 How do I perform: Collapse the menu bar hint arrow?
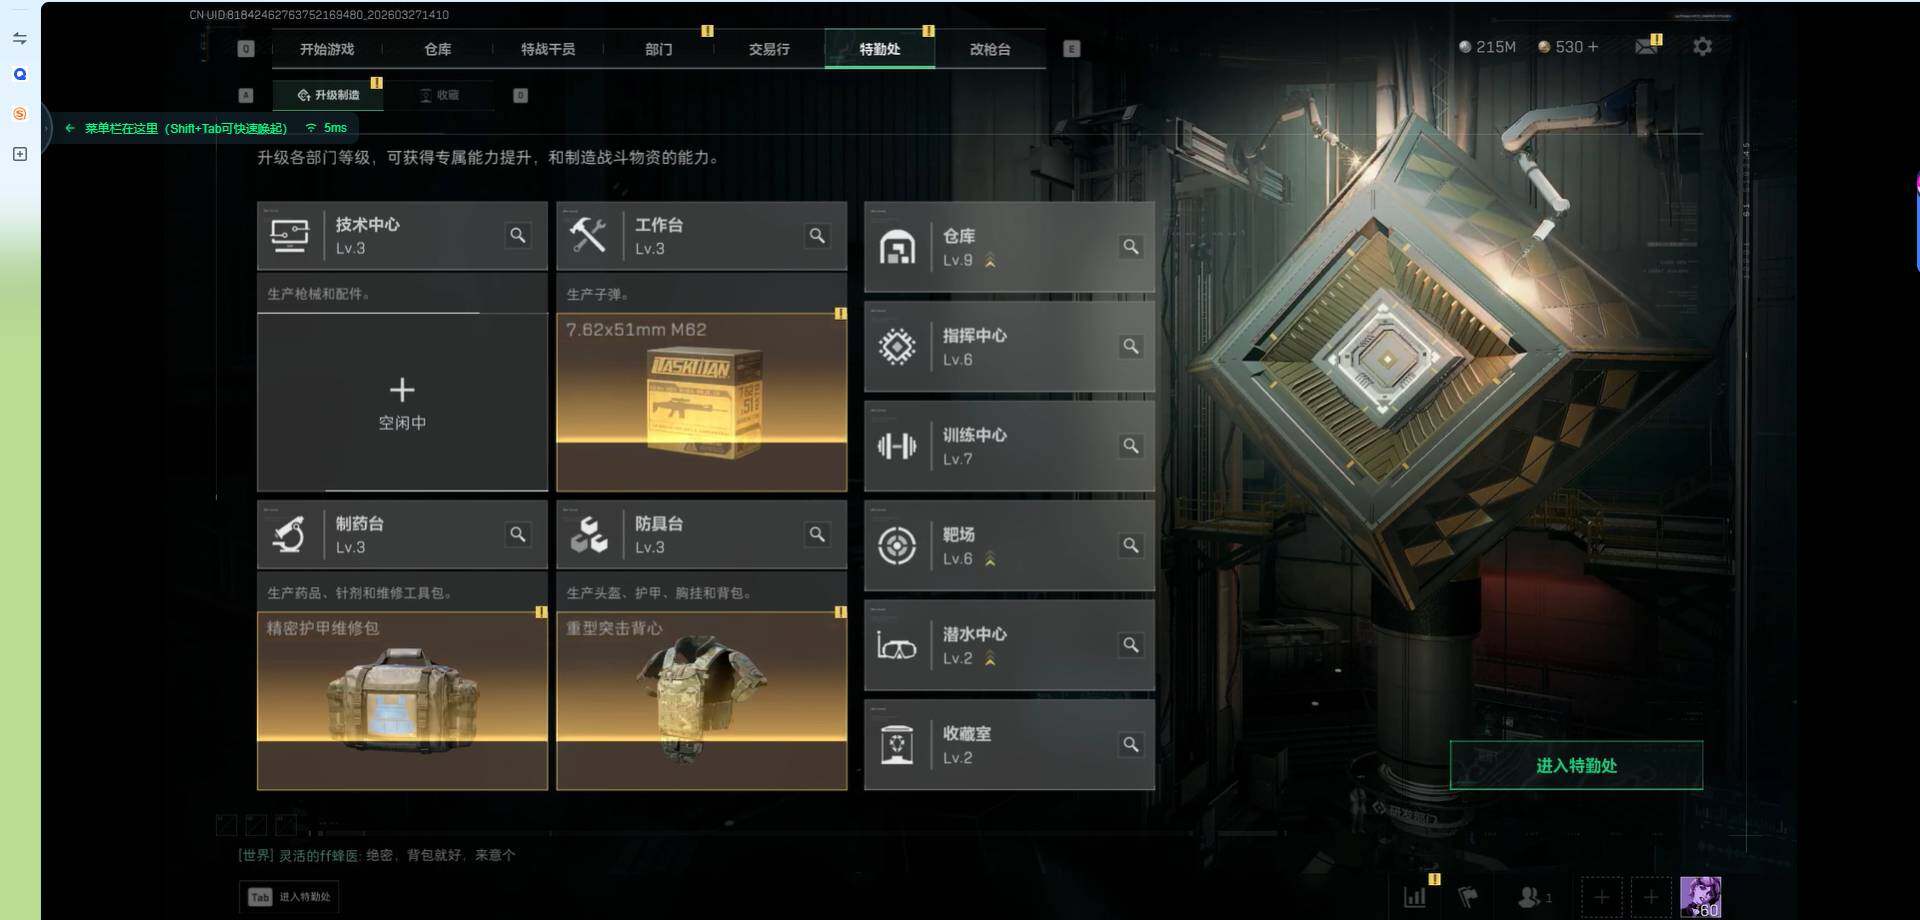(x=69, y=128)
